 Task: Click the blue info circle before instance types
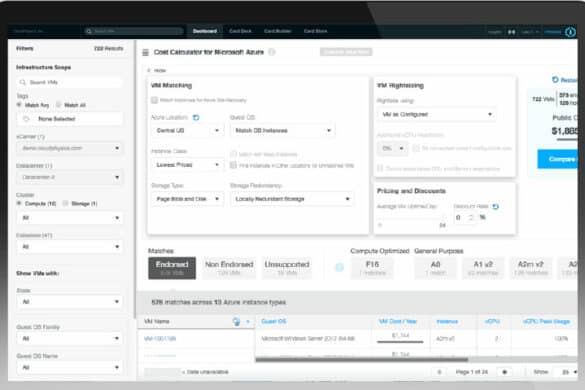coord(340,267)
